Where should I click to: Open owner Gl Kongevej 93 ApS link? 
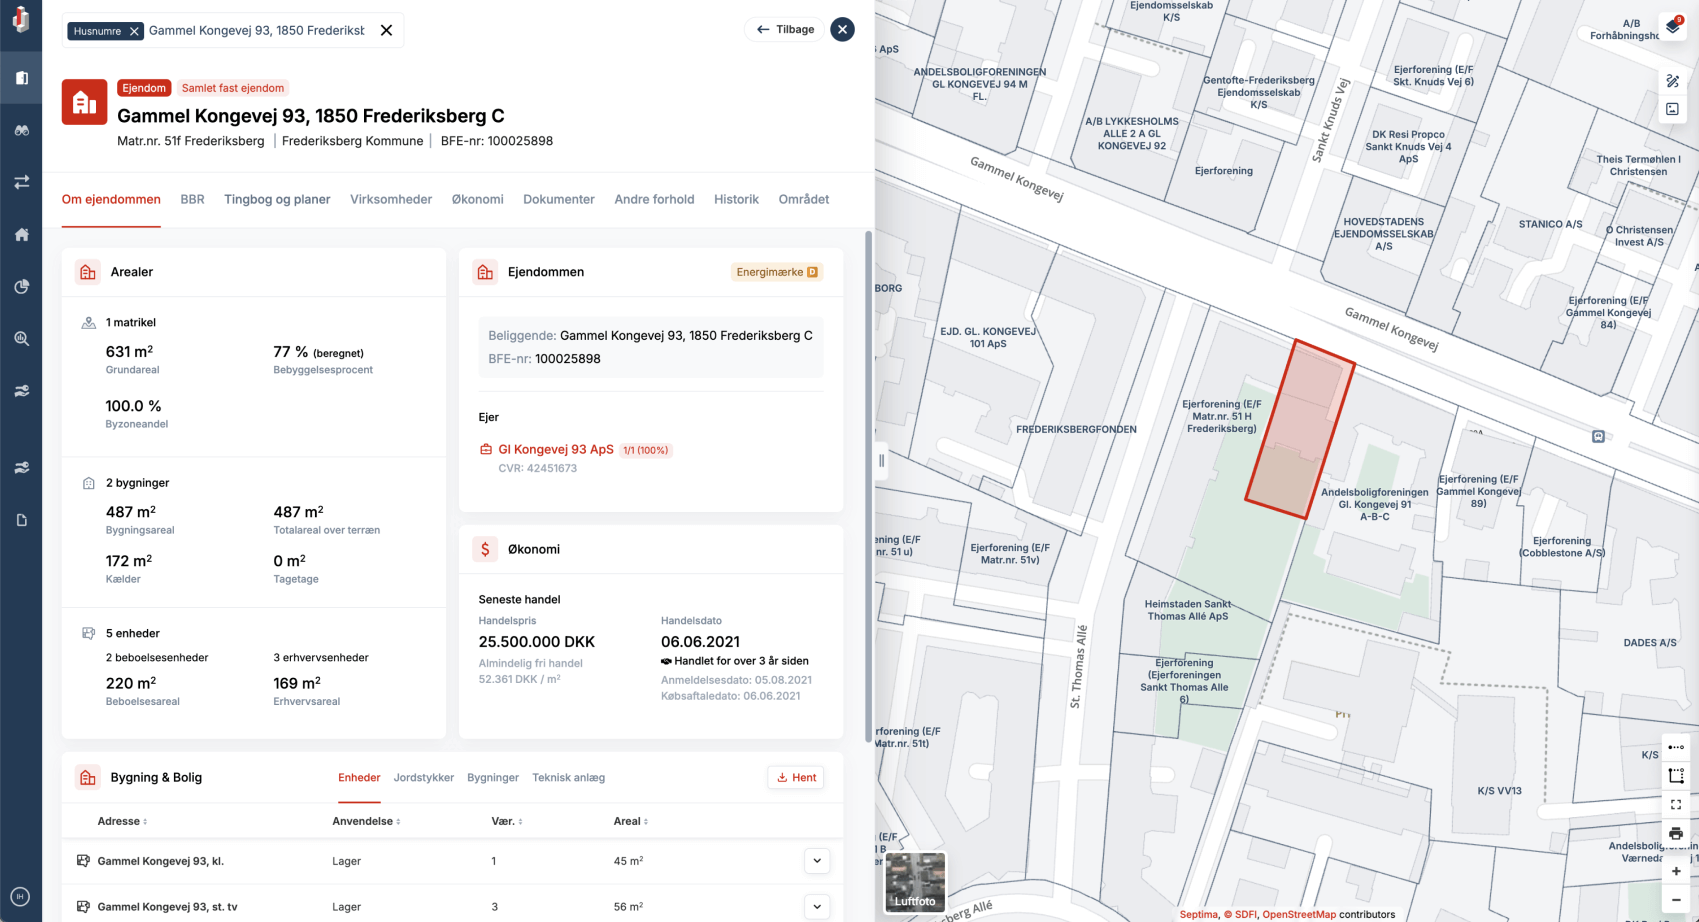(556, 450)
